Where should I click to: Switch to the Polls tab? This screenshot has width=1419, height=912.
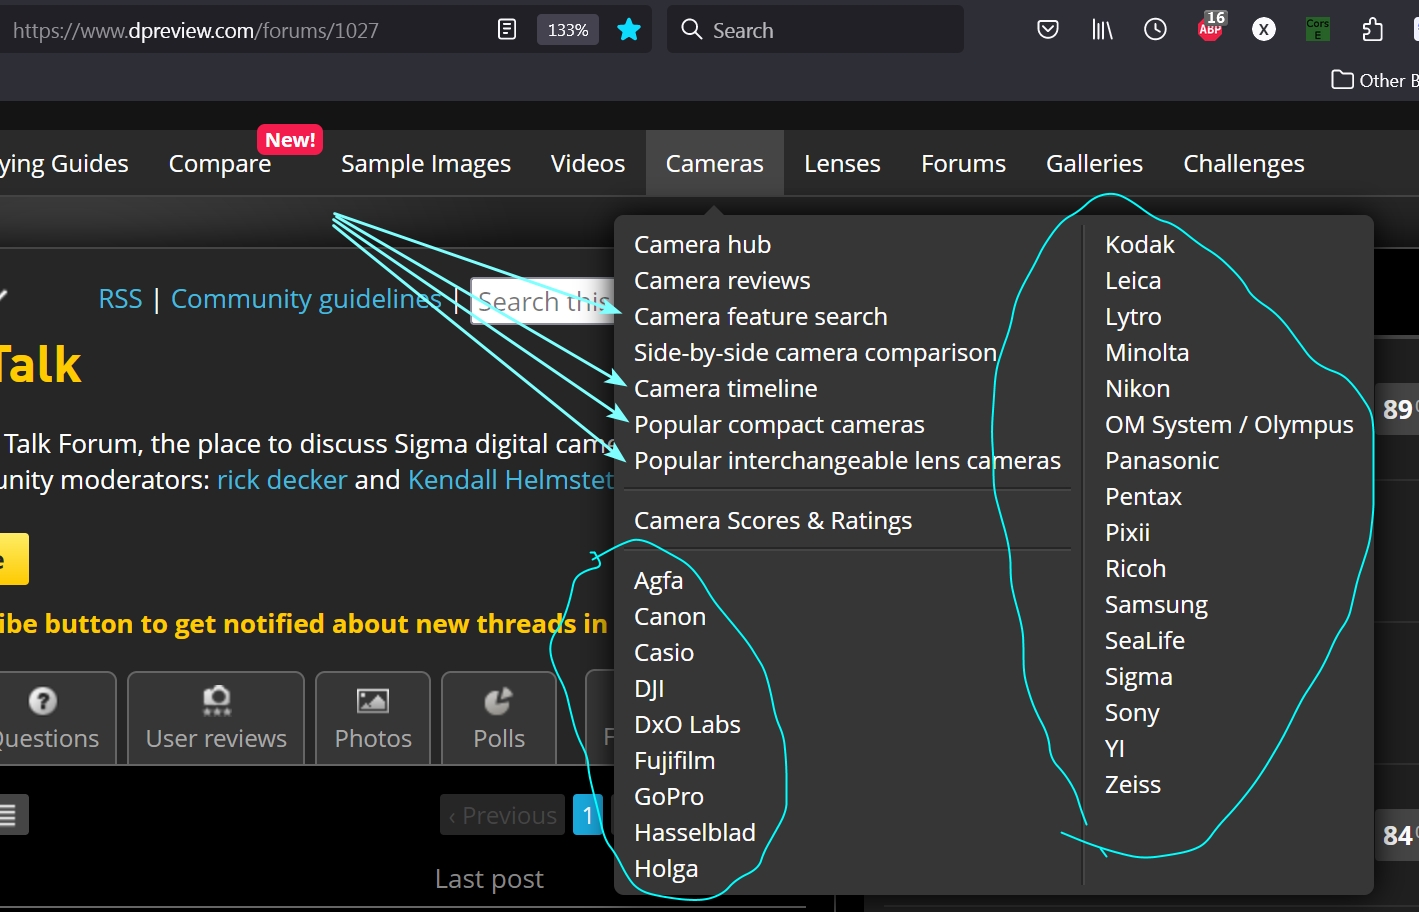(x=498, y=719)
